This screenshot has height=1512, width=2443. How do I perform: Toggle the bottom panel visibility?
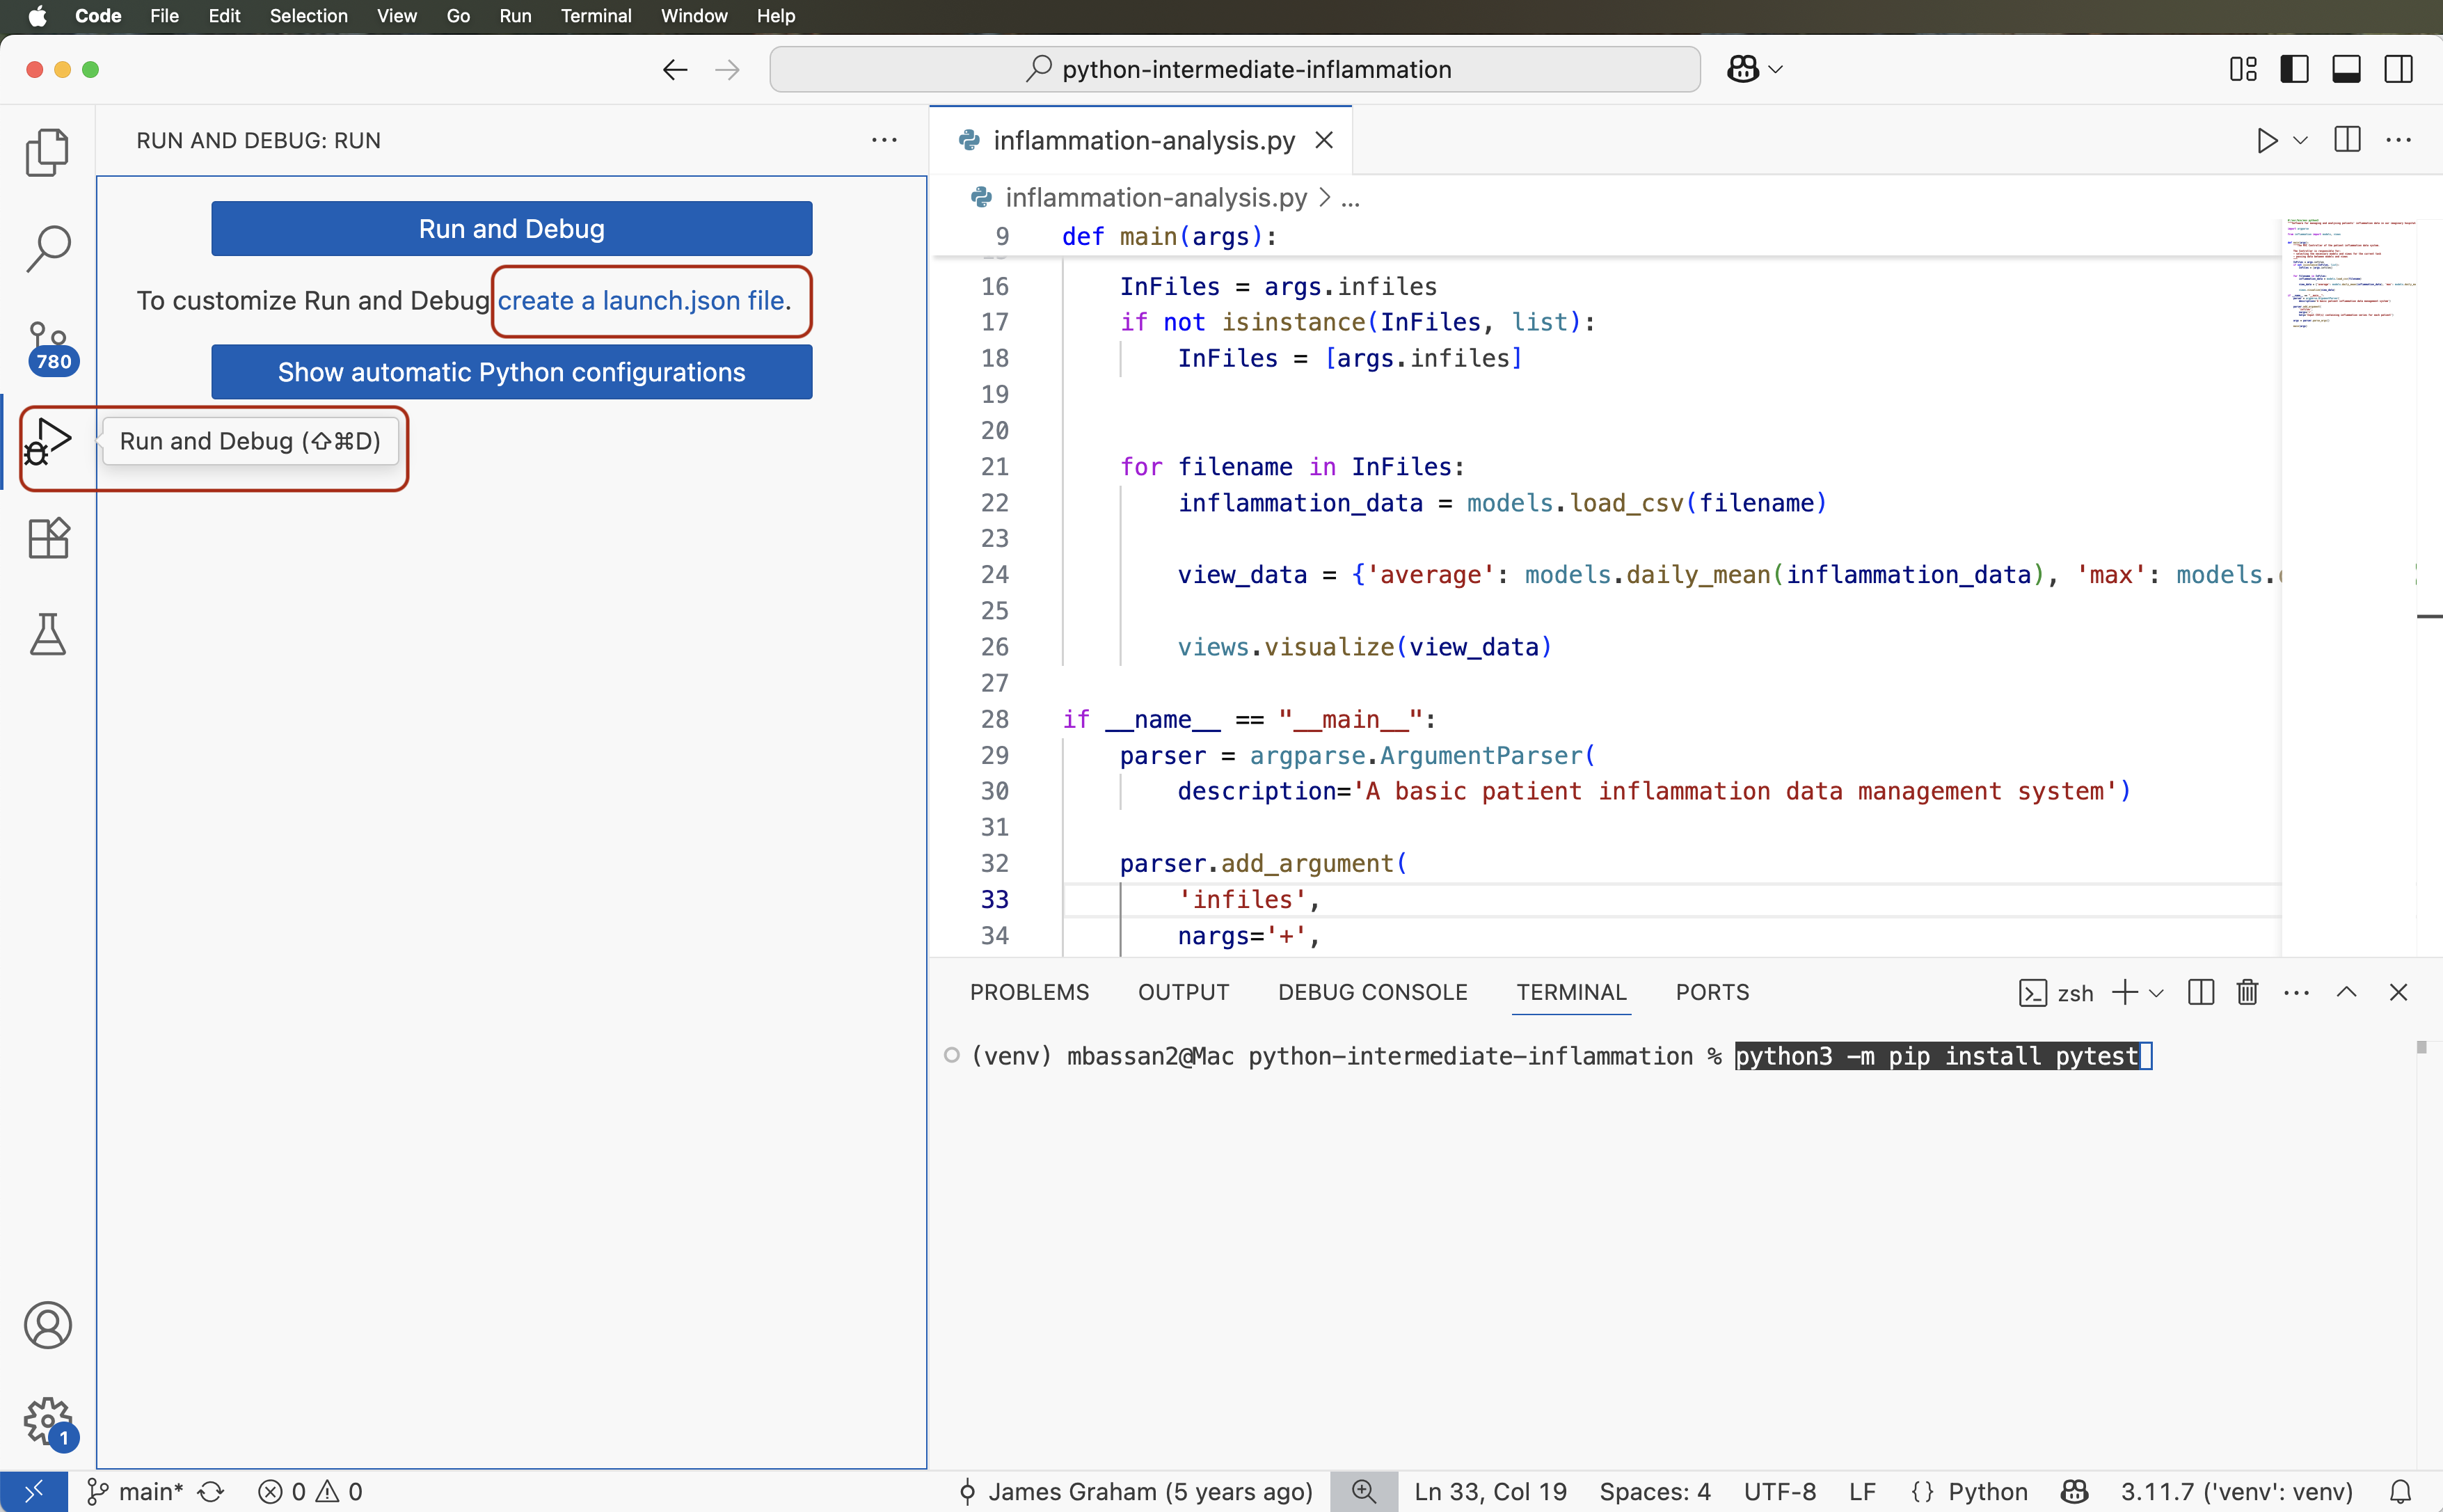(2346, 68)
